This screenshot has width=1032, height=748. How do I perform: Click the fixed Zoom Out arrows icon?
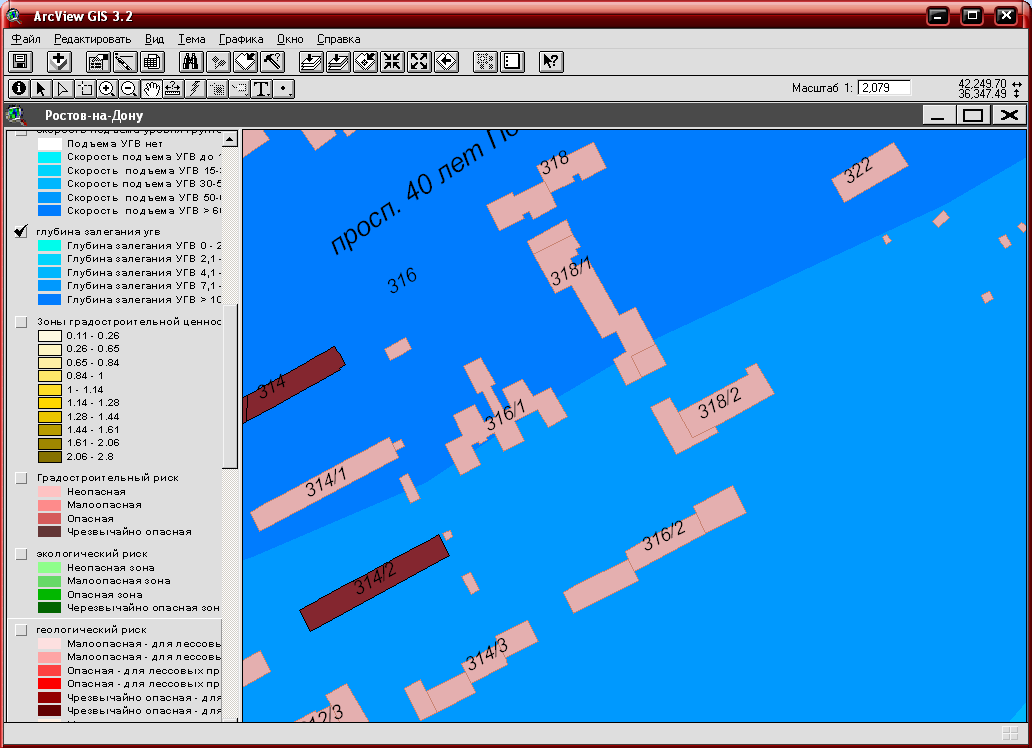419,62
